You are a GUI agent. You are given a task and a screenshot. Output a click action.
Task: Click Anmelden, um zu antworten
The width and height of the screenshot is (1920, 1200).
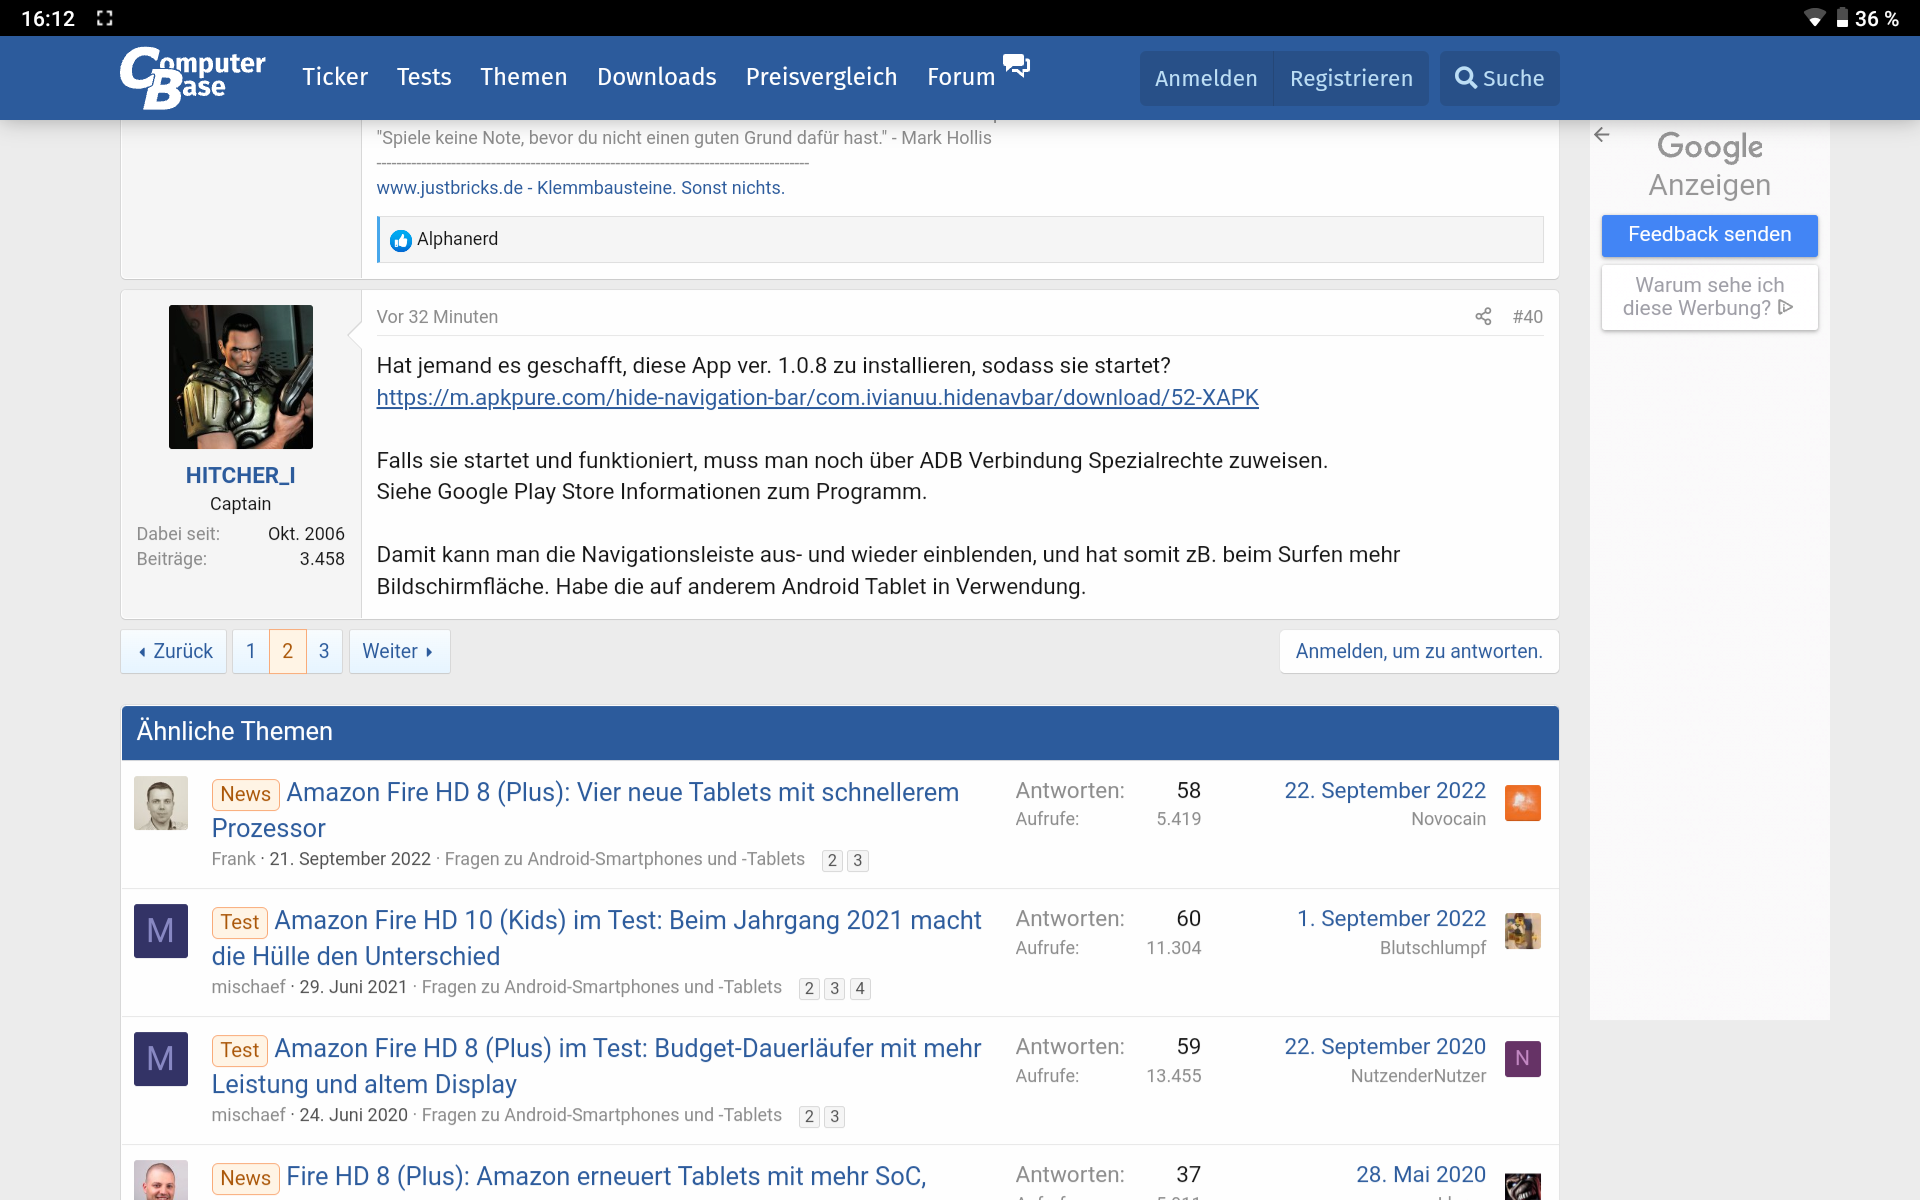click(x=1418, y=651)
